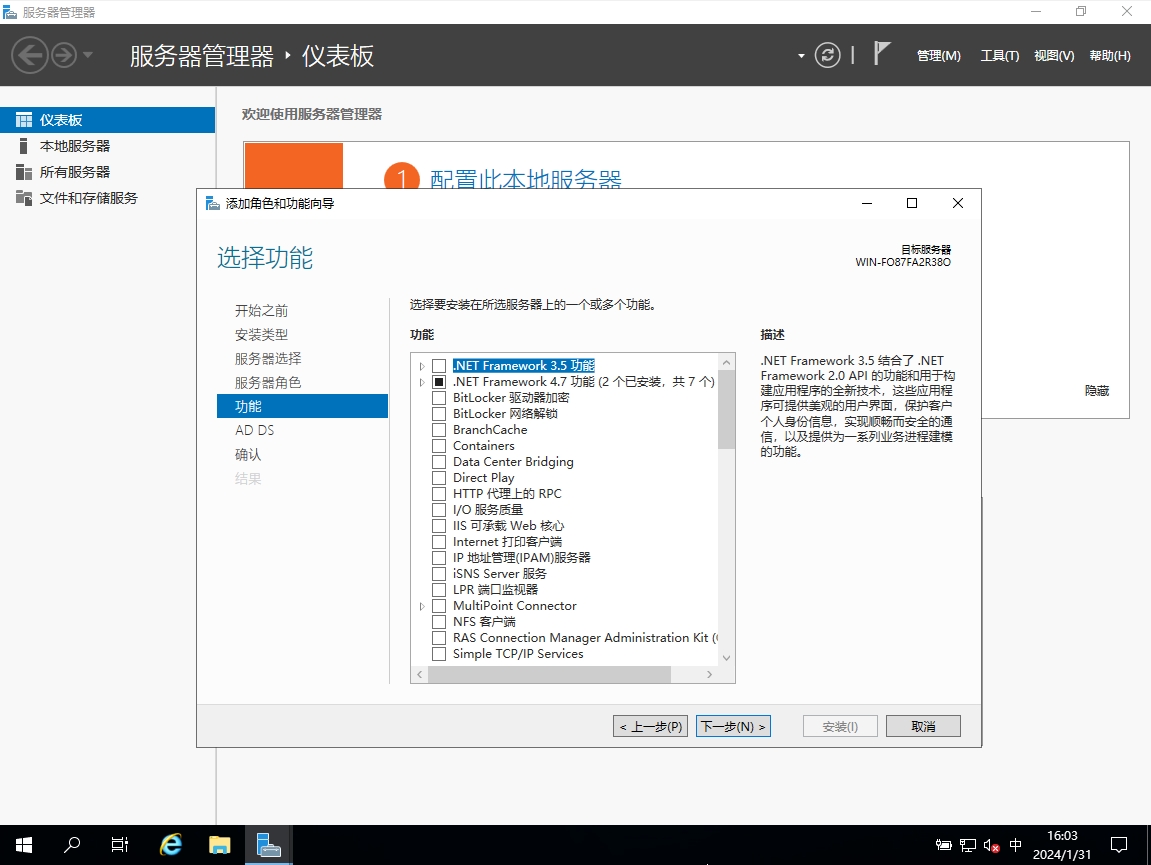
Task: Select 所有服务器 in left sidebar
Action: click(75, 172)
